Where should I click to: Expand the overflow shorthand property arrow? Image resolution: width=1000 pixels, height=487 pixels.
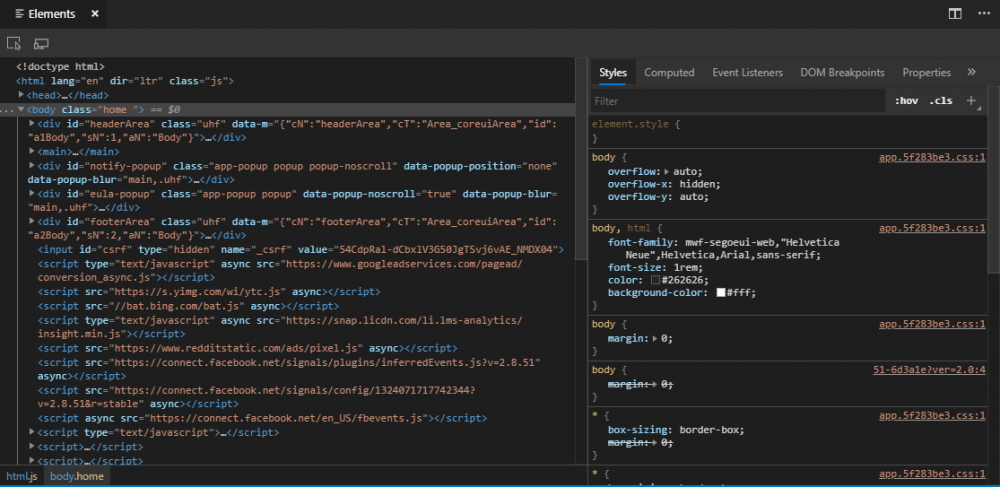(x=667, y=171)
